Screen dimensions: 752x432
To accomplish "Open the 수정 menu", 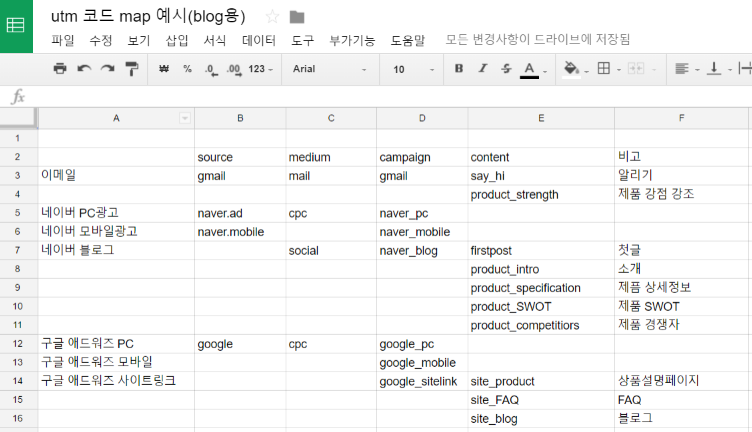I will (101, 40).
